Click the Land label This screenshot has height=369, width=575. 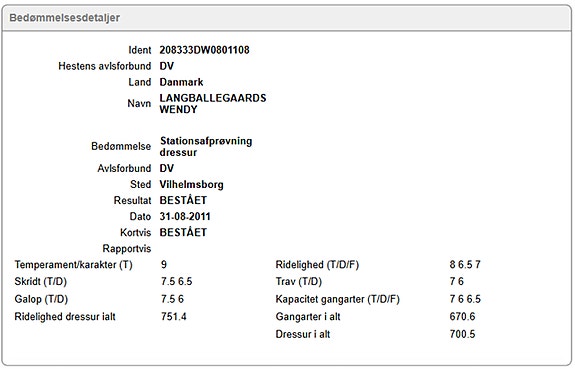pyautogui.click(x=140, y=82)
